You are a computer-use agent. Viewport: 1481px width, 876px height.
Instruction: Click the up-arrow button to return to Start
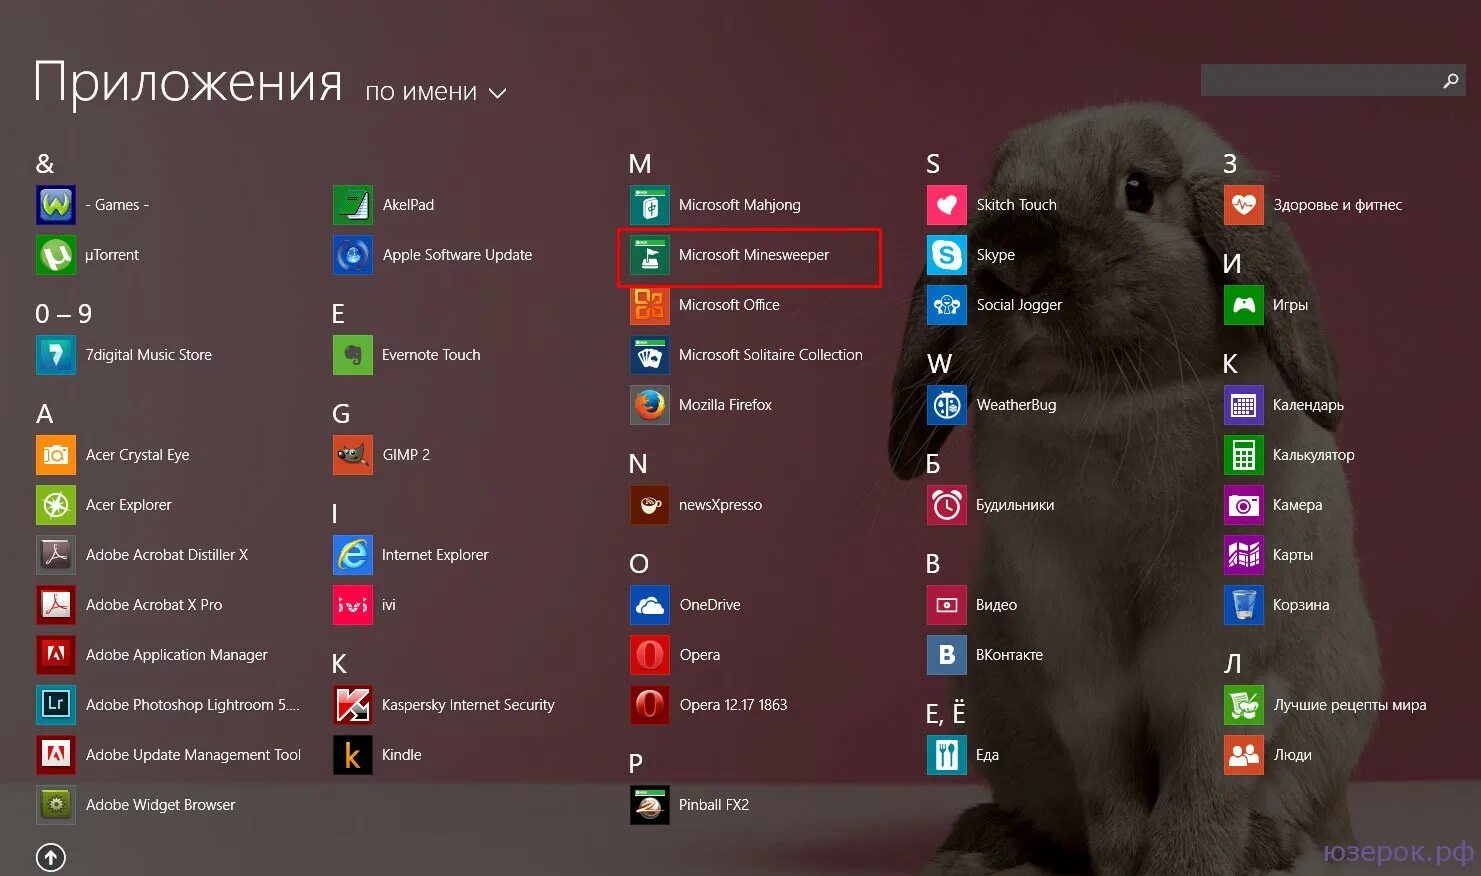51,857
